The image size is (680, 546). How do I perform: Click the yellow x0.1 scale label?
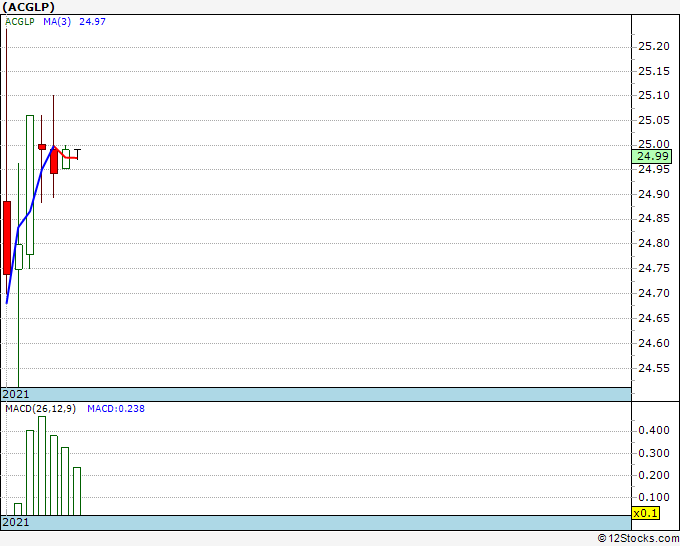[x=646, y=513]
